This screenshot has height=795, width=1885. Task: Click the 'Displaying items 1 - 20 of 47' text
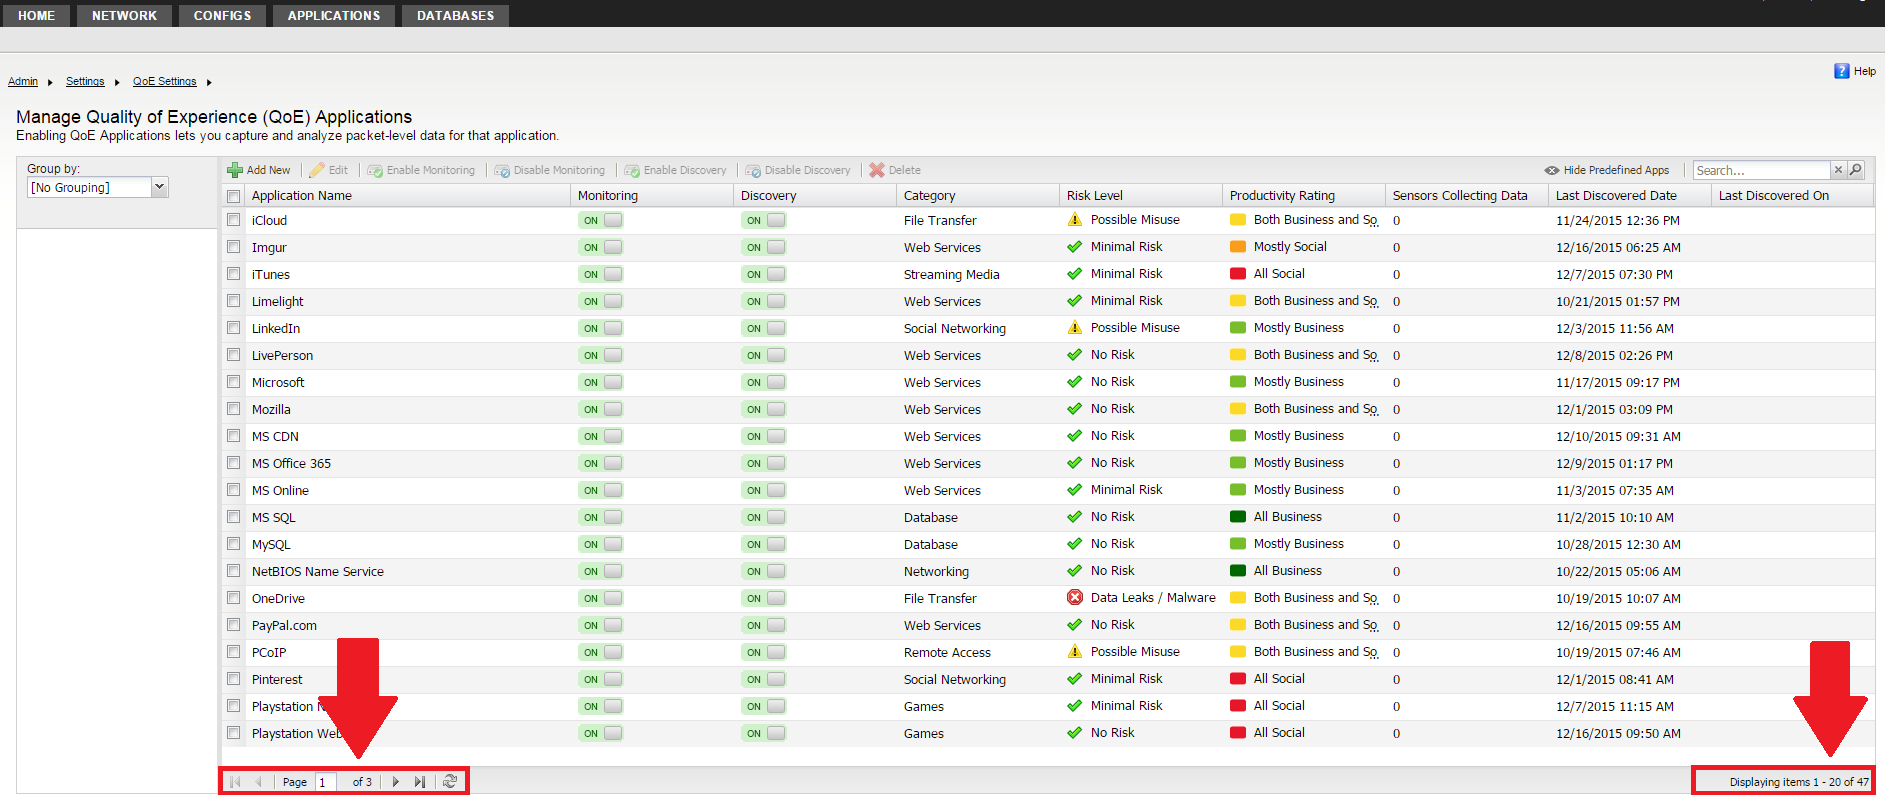pos(1799,782)
